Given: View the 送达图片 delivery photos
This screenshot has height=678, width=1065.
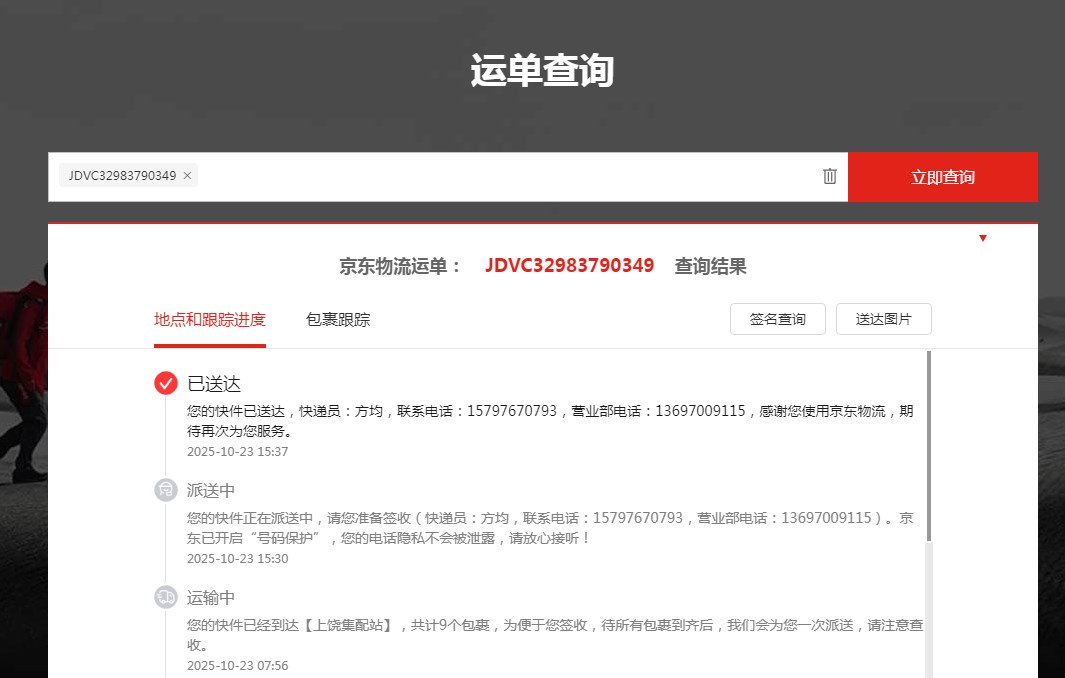Looking at the screenshot, I should (883, 319).
